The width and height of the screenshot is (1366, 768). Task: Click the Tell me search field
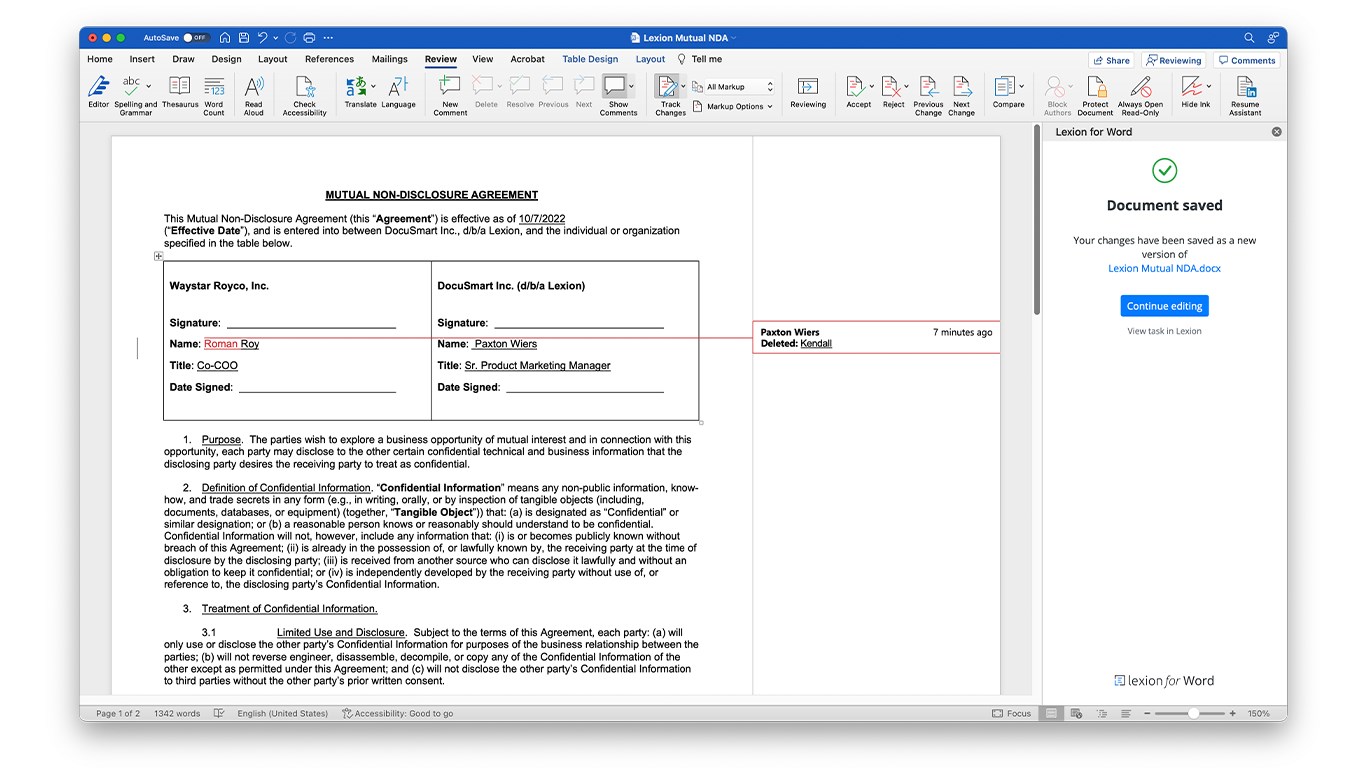tap(699, 59)
